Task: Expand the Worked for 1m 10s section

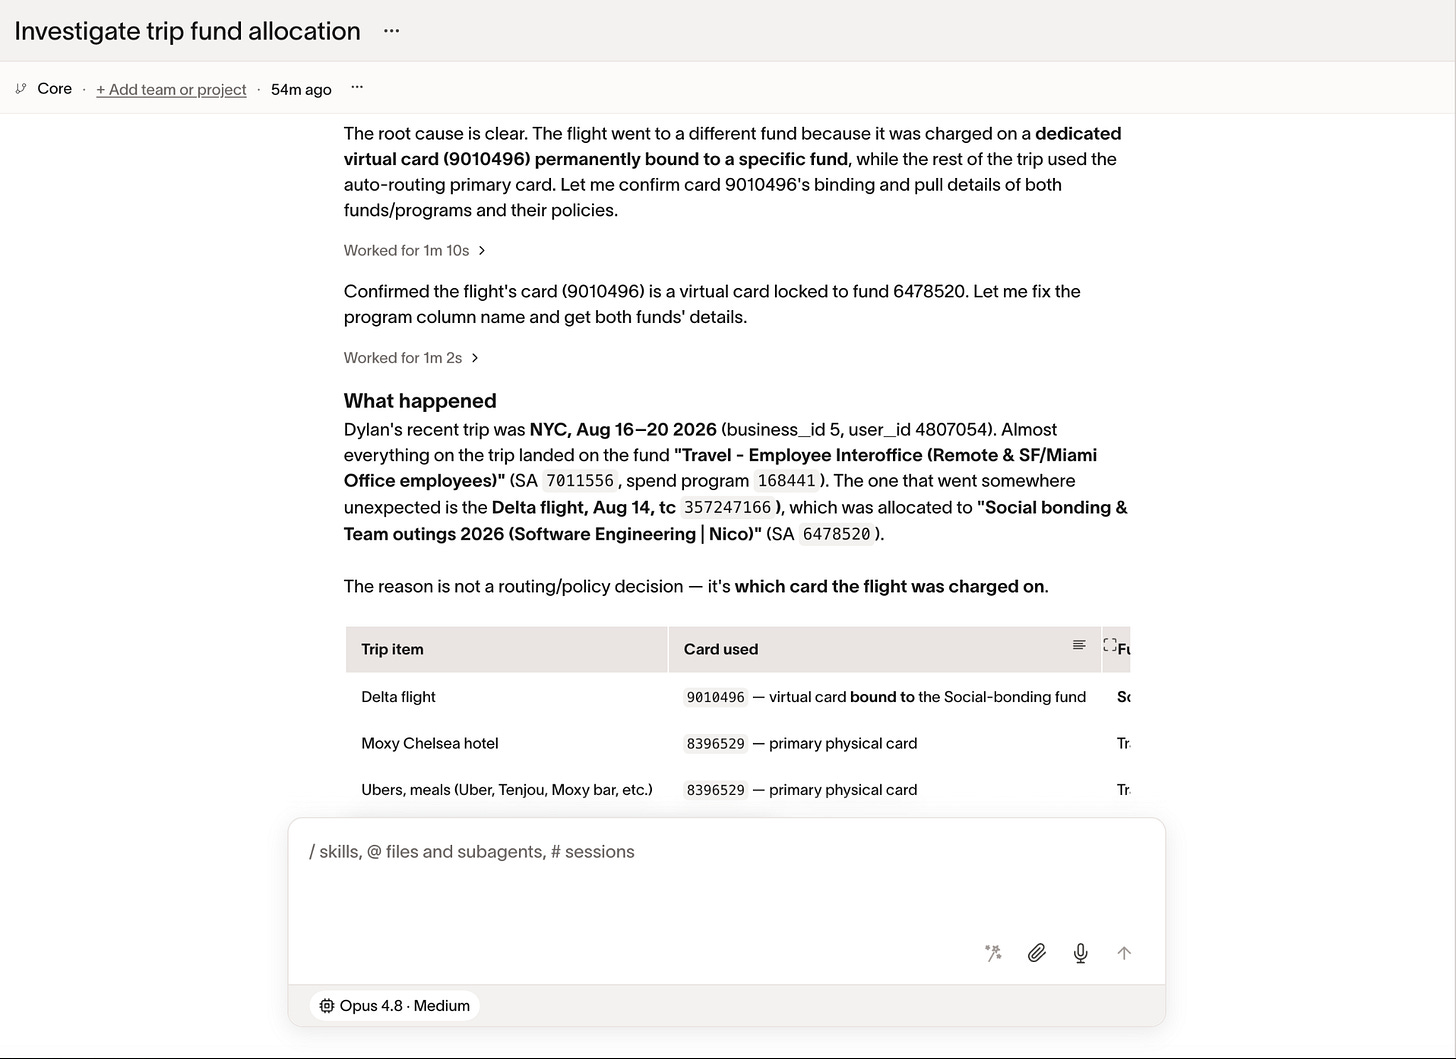Action: click(415, 250)
